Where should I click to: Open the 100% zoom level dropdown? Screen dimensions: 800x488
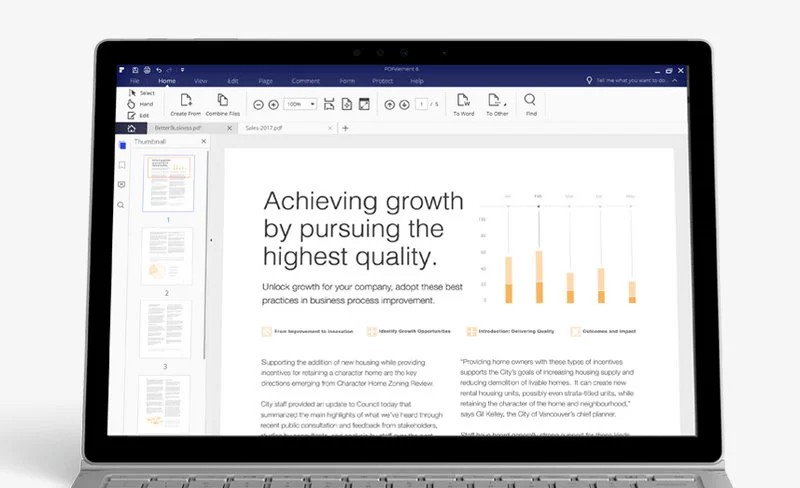(x=298, y=104)
